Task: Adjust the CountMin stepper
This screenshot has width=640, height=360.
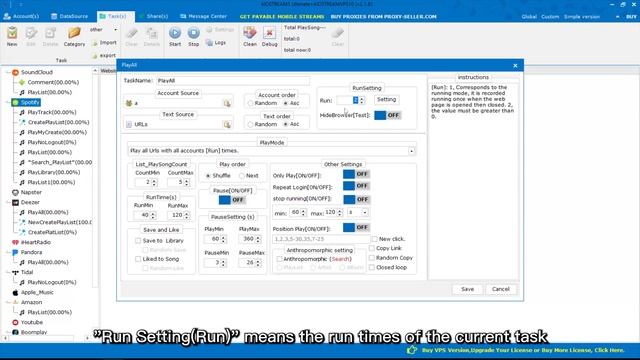Action: [x=154, y=182]
